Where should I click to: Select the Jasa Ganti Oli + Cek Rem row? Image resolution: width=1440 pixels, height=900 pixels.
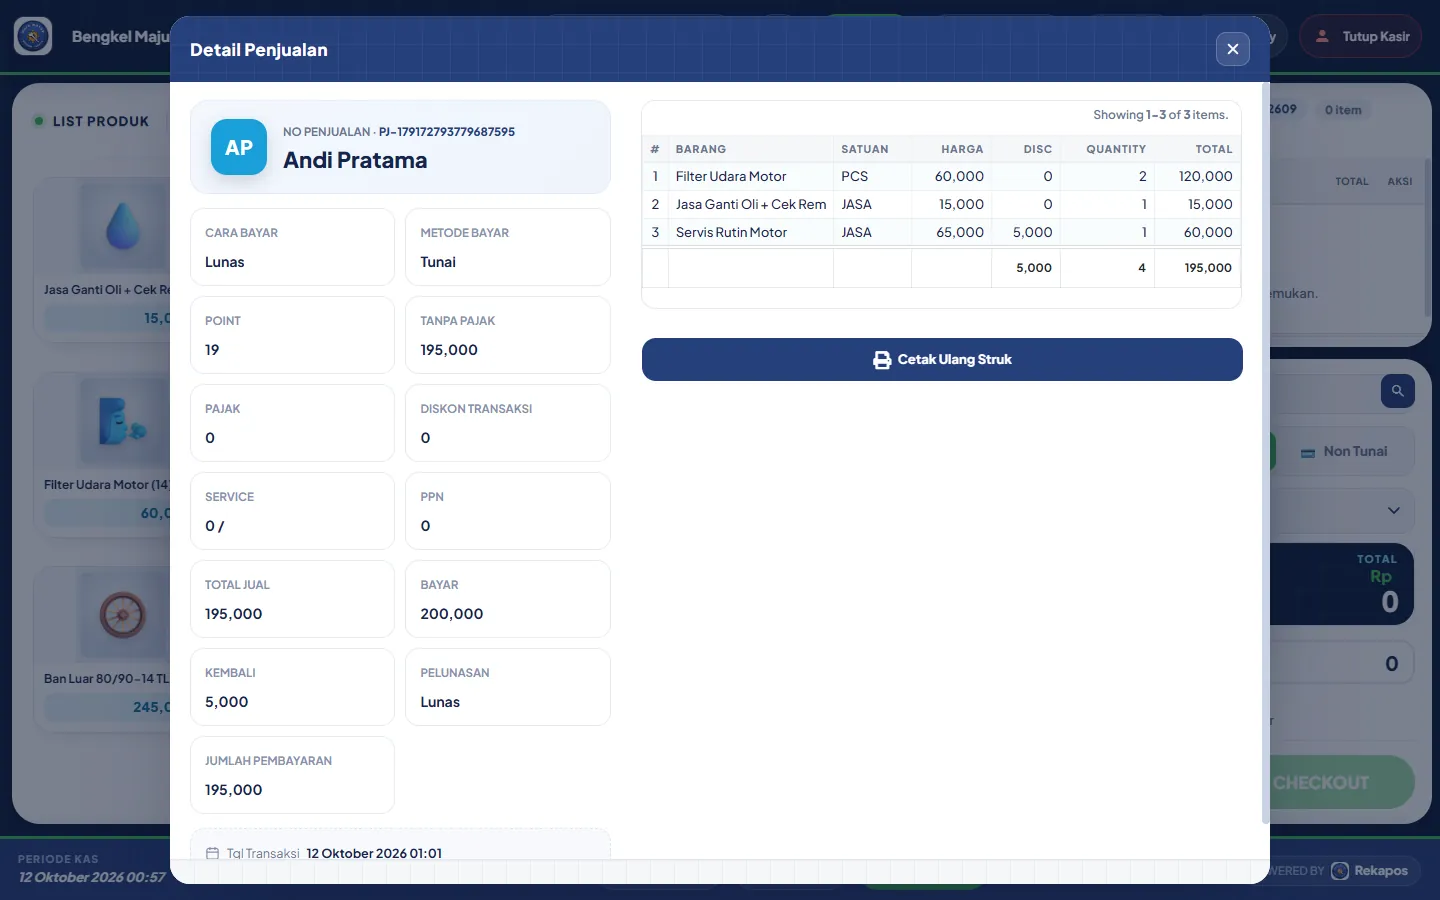coord(941,204)
